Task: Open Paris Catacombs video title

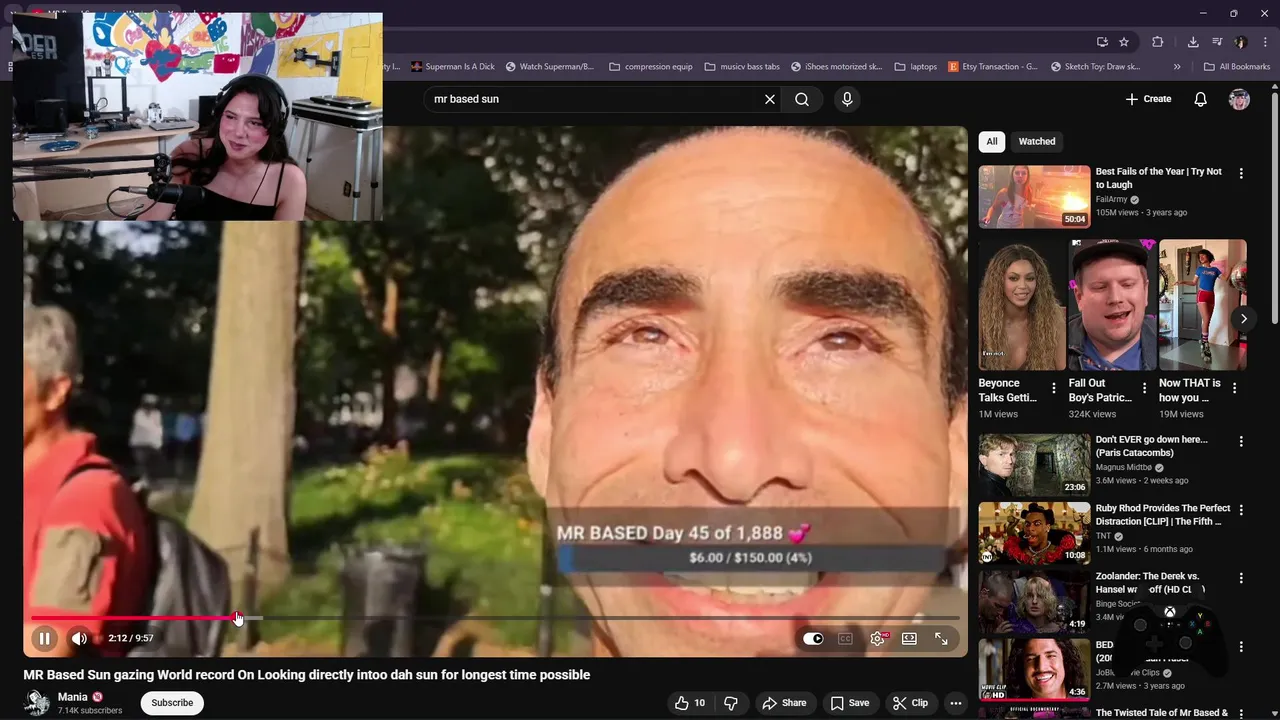Action: [1151, 446]
